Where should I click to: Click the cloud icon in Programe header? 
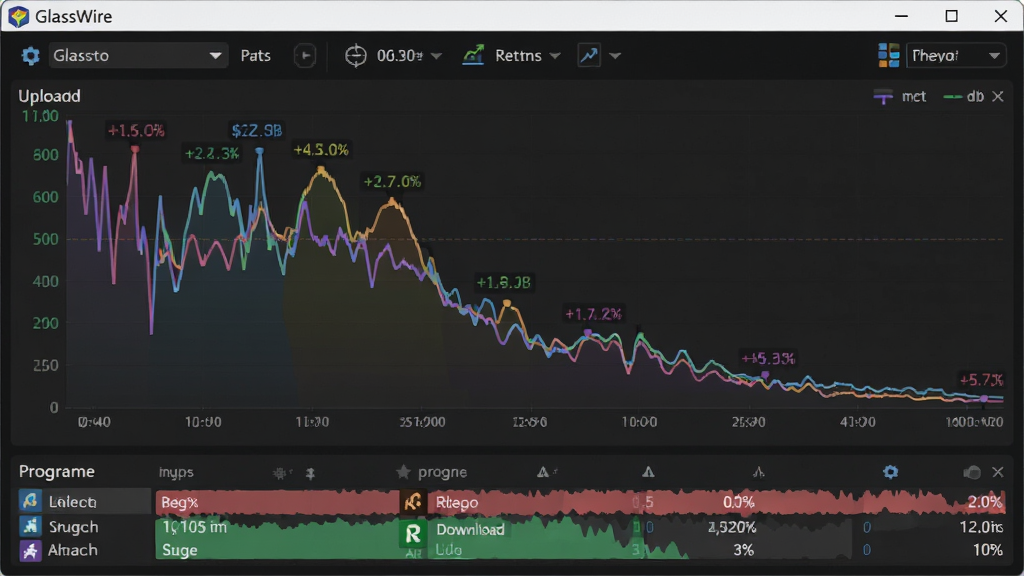pos(972,472)
